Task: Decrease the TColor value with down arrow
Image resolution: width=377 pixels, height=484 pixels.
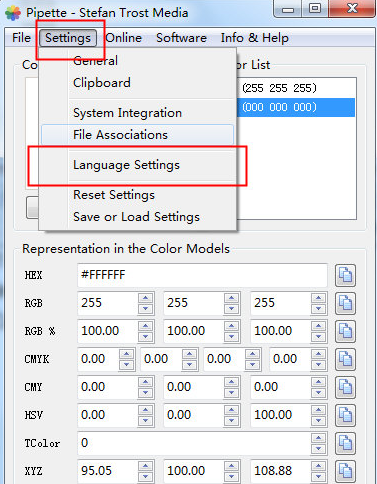Action: [x=319, y=449]
